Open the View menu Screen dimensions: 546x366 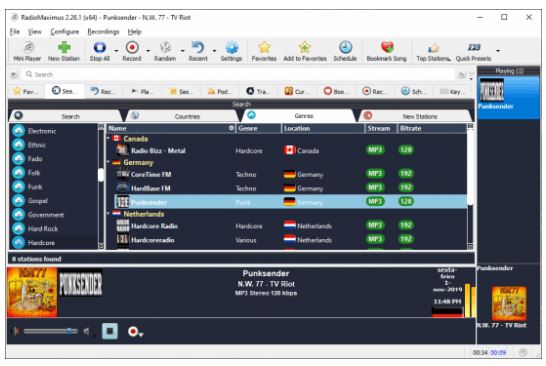pos(35,32)
